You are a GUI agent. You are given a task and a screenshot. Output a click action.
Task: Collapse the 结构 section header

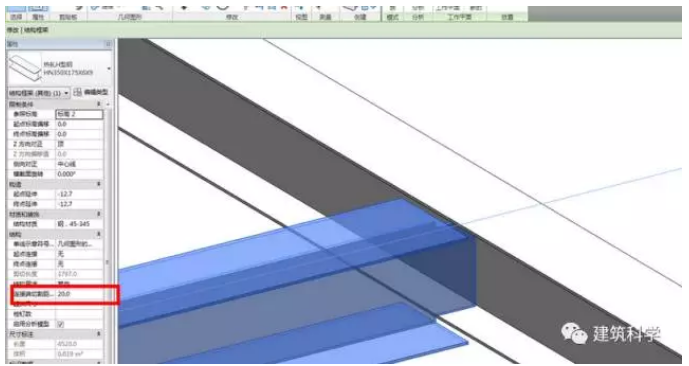coord(99,234)
